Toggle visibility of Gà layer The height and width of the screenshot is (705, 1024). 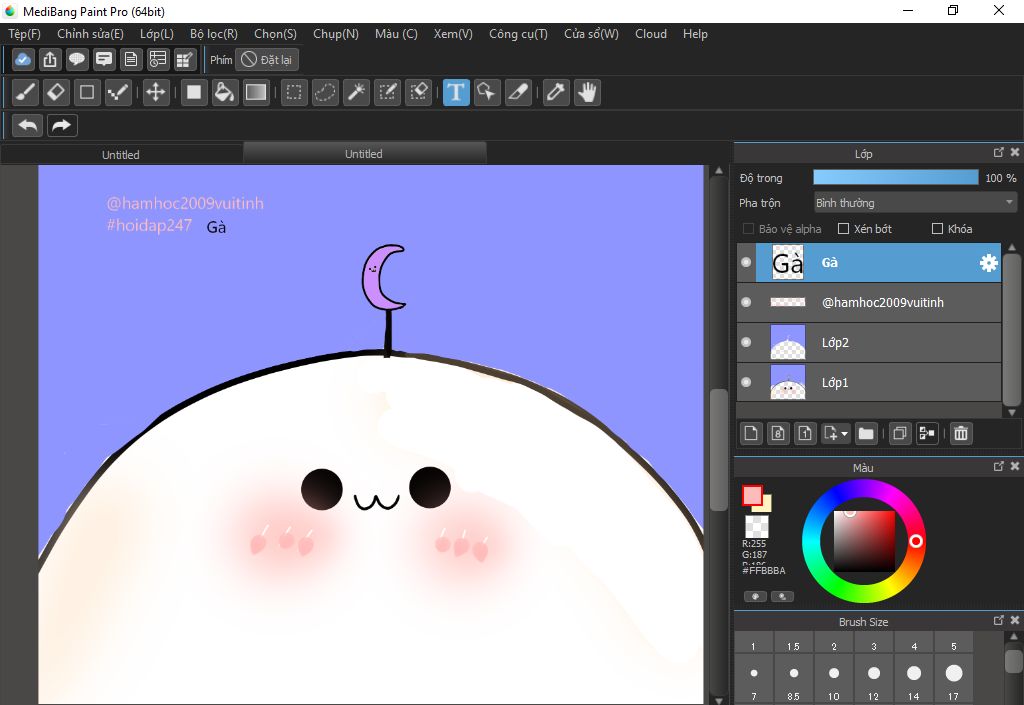tap(746, 262)
